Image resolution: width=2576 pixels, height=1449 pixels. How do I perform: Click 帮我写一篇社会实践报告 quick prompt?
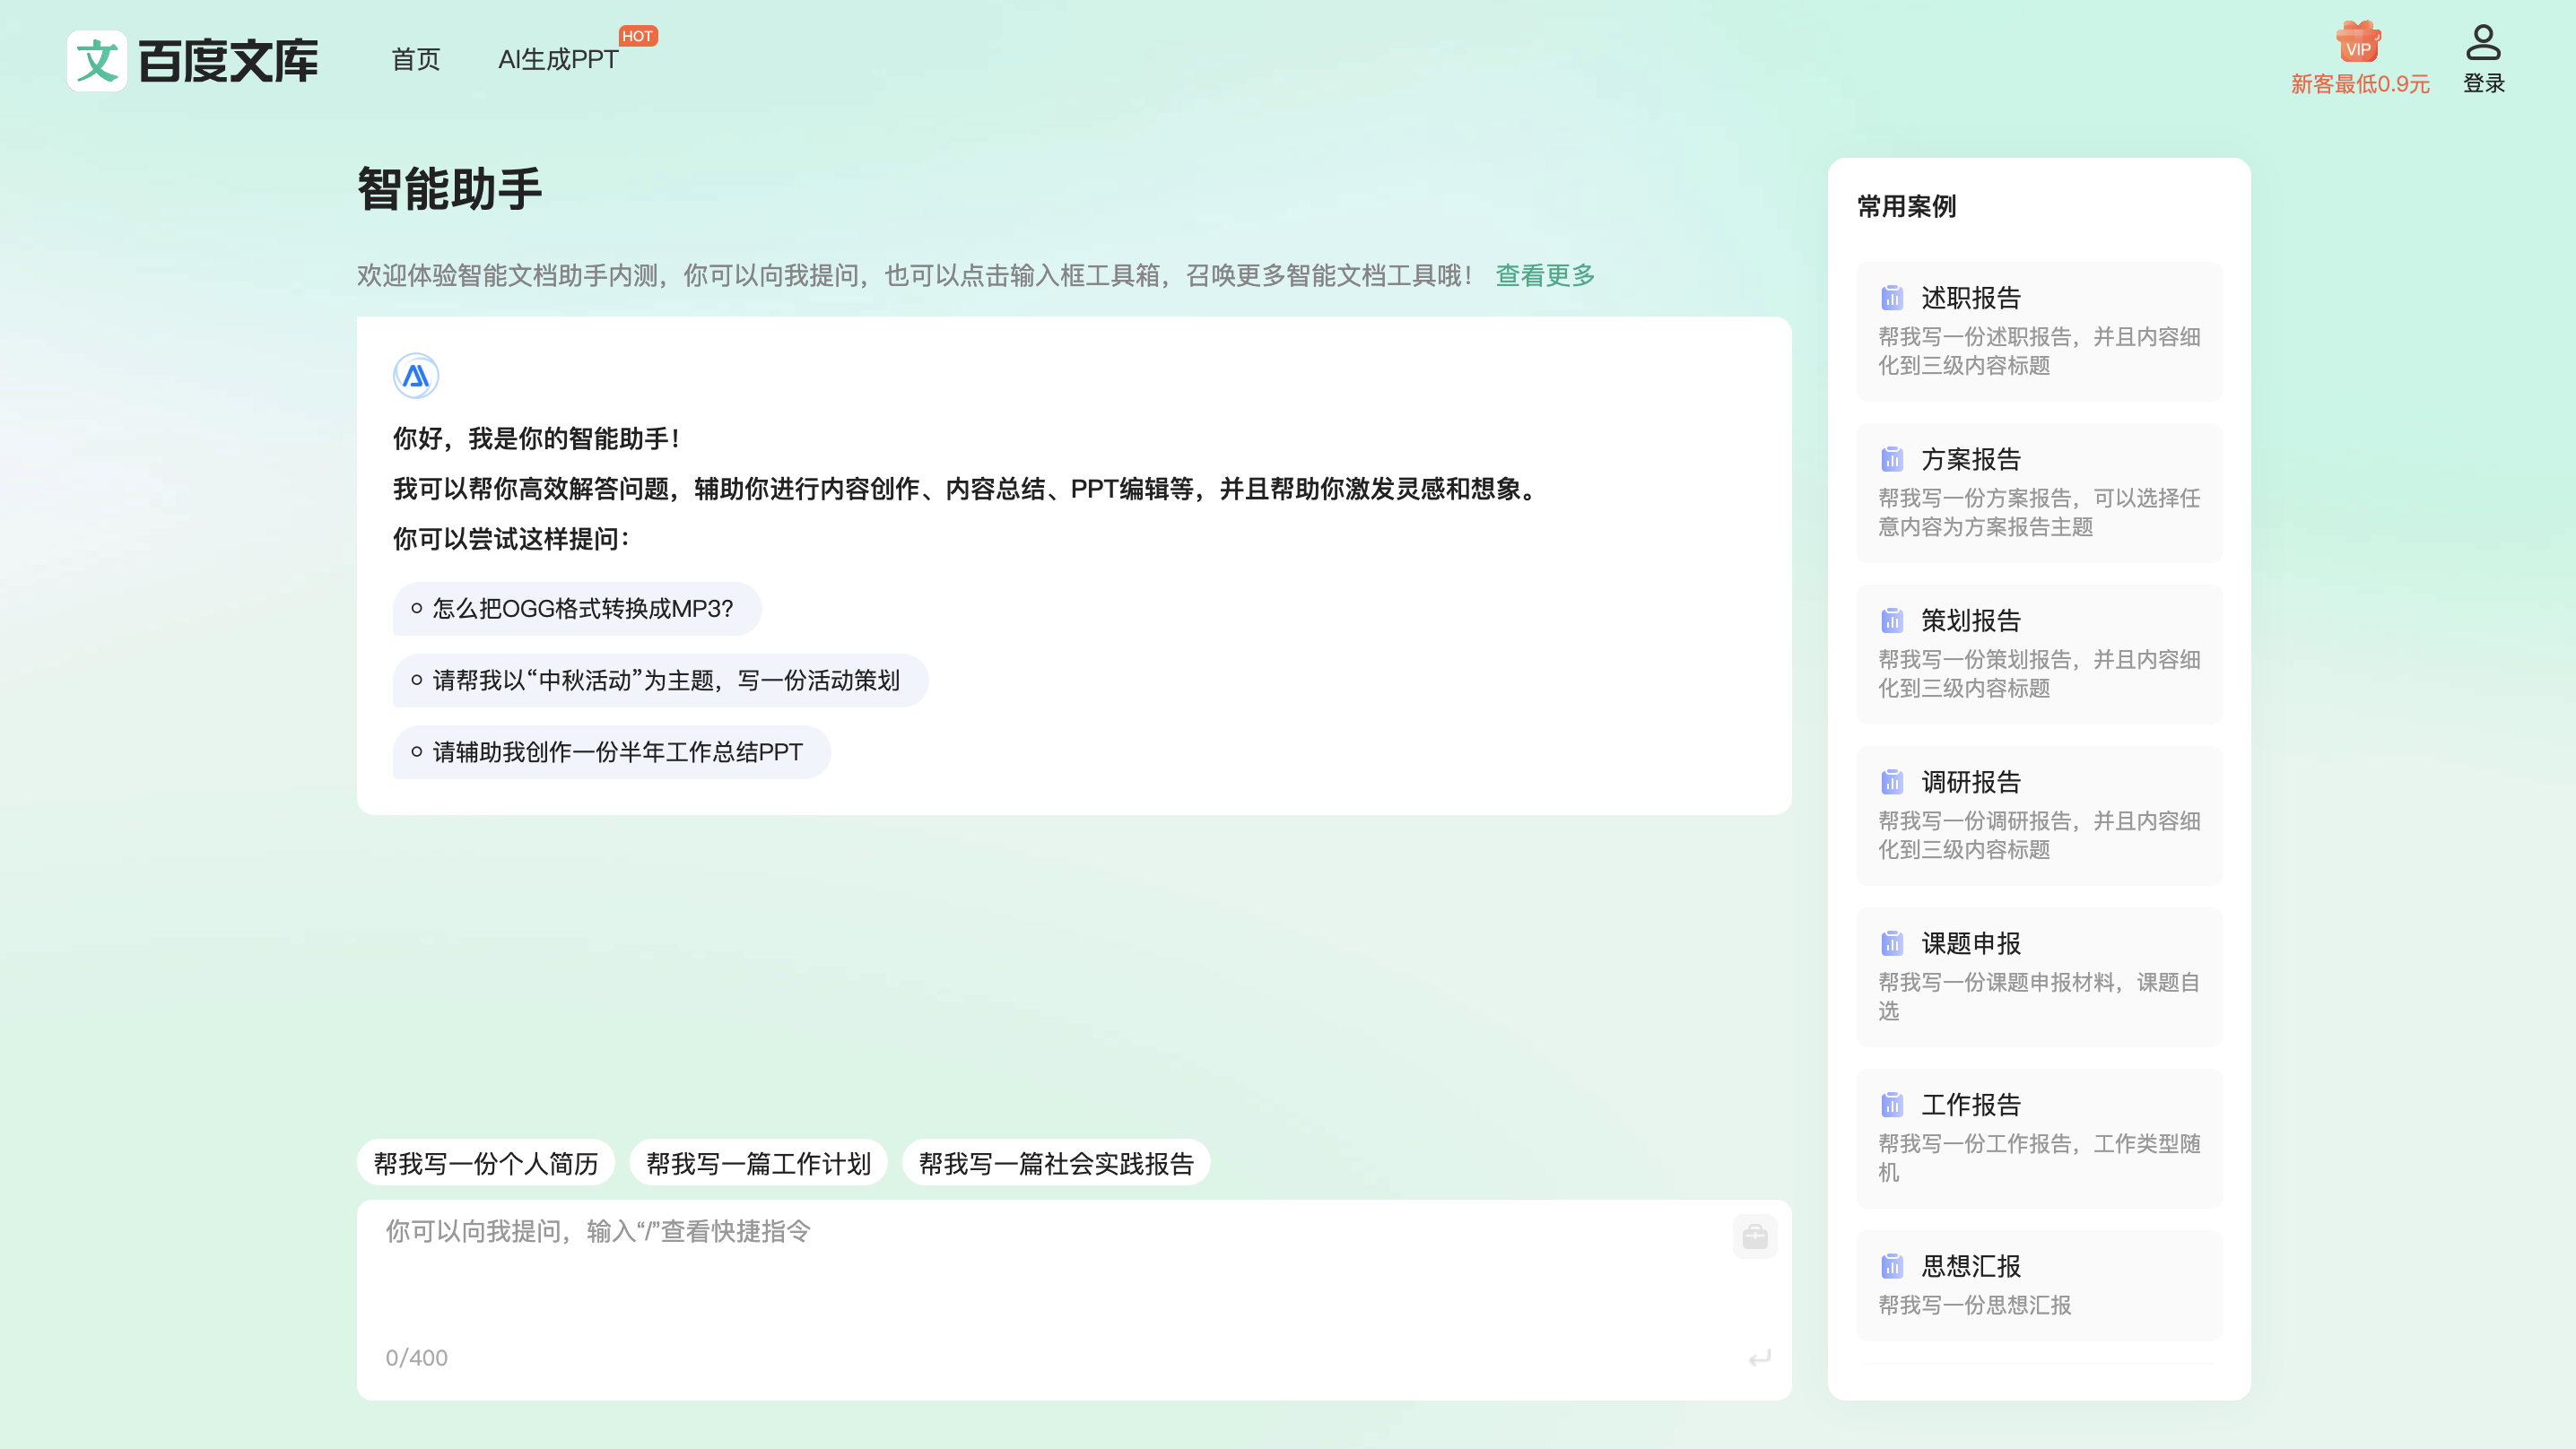click(x=1056, y=1163)
